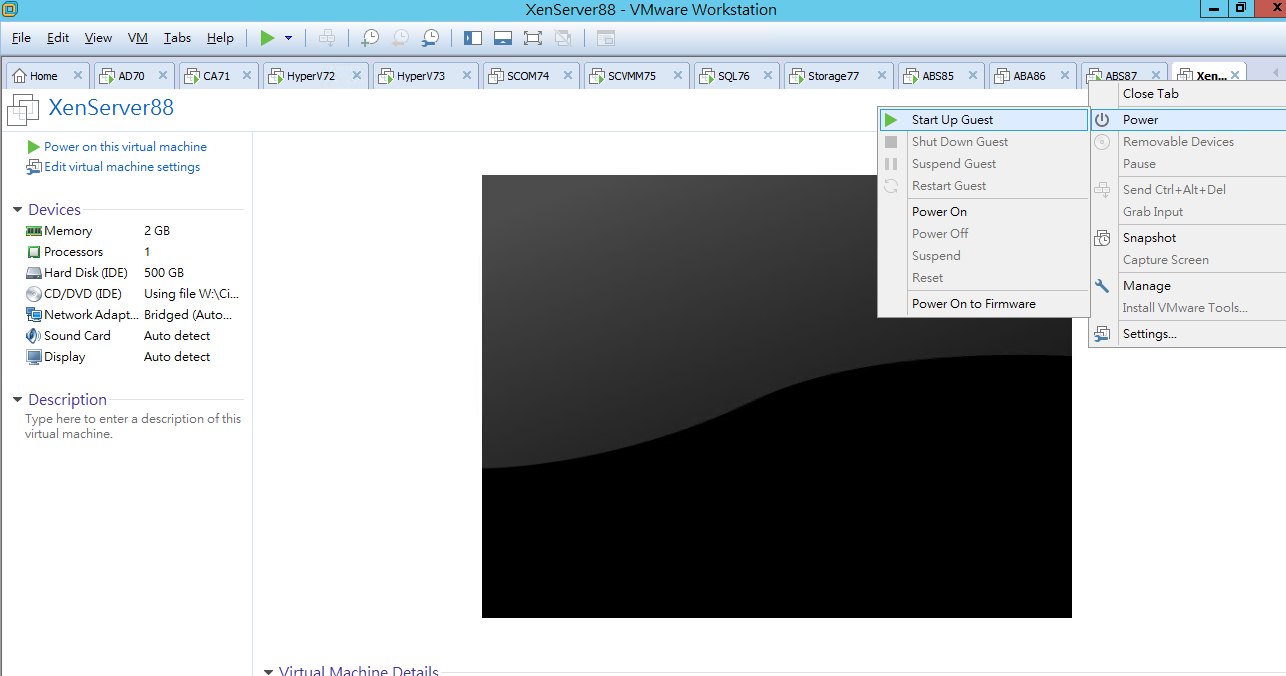Open the power options dropdown arrow in toolbar
Screen dimensions: 1286x676
point(288,38)
